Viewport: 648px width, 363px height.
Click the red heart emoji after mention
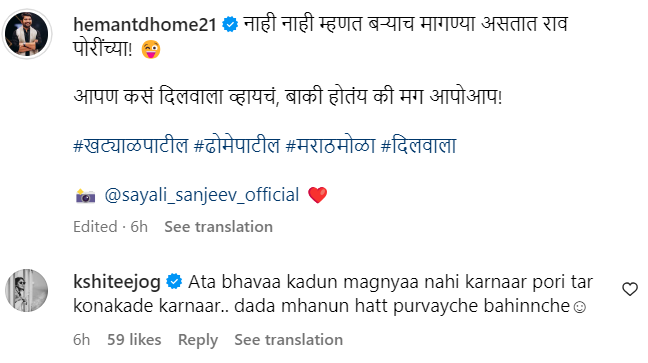pyautogui.click(x=317, y=195)
